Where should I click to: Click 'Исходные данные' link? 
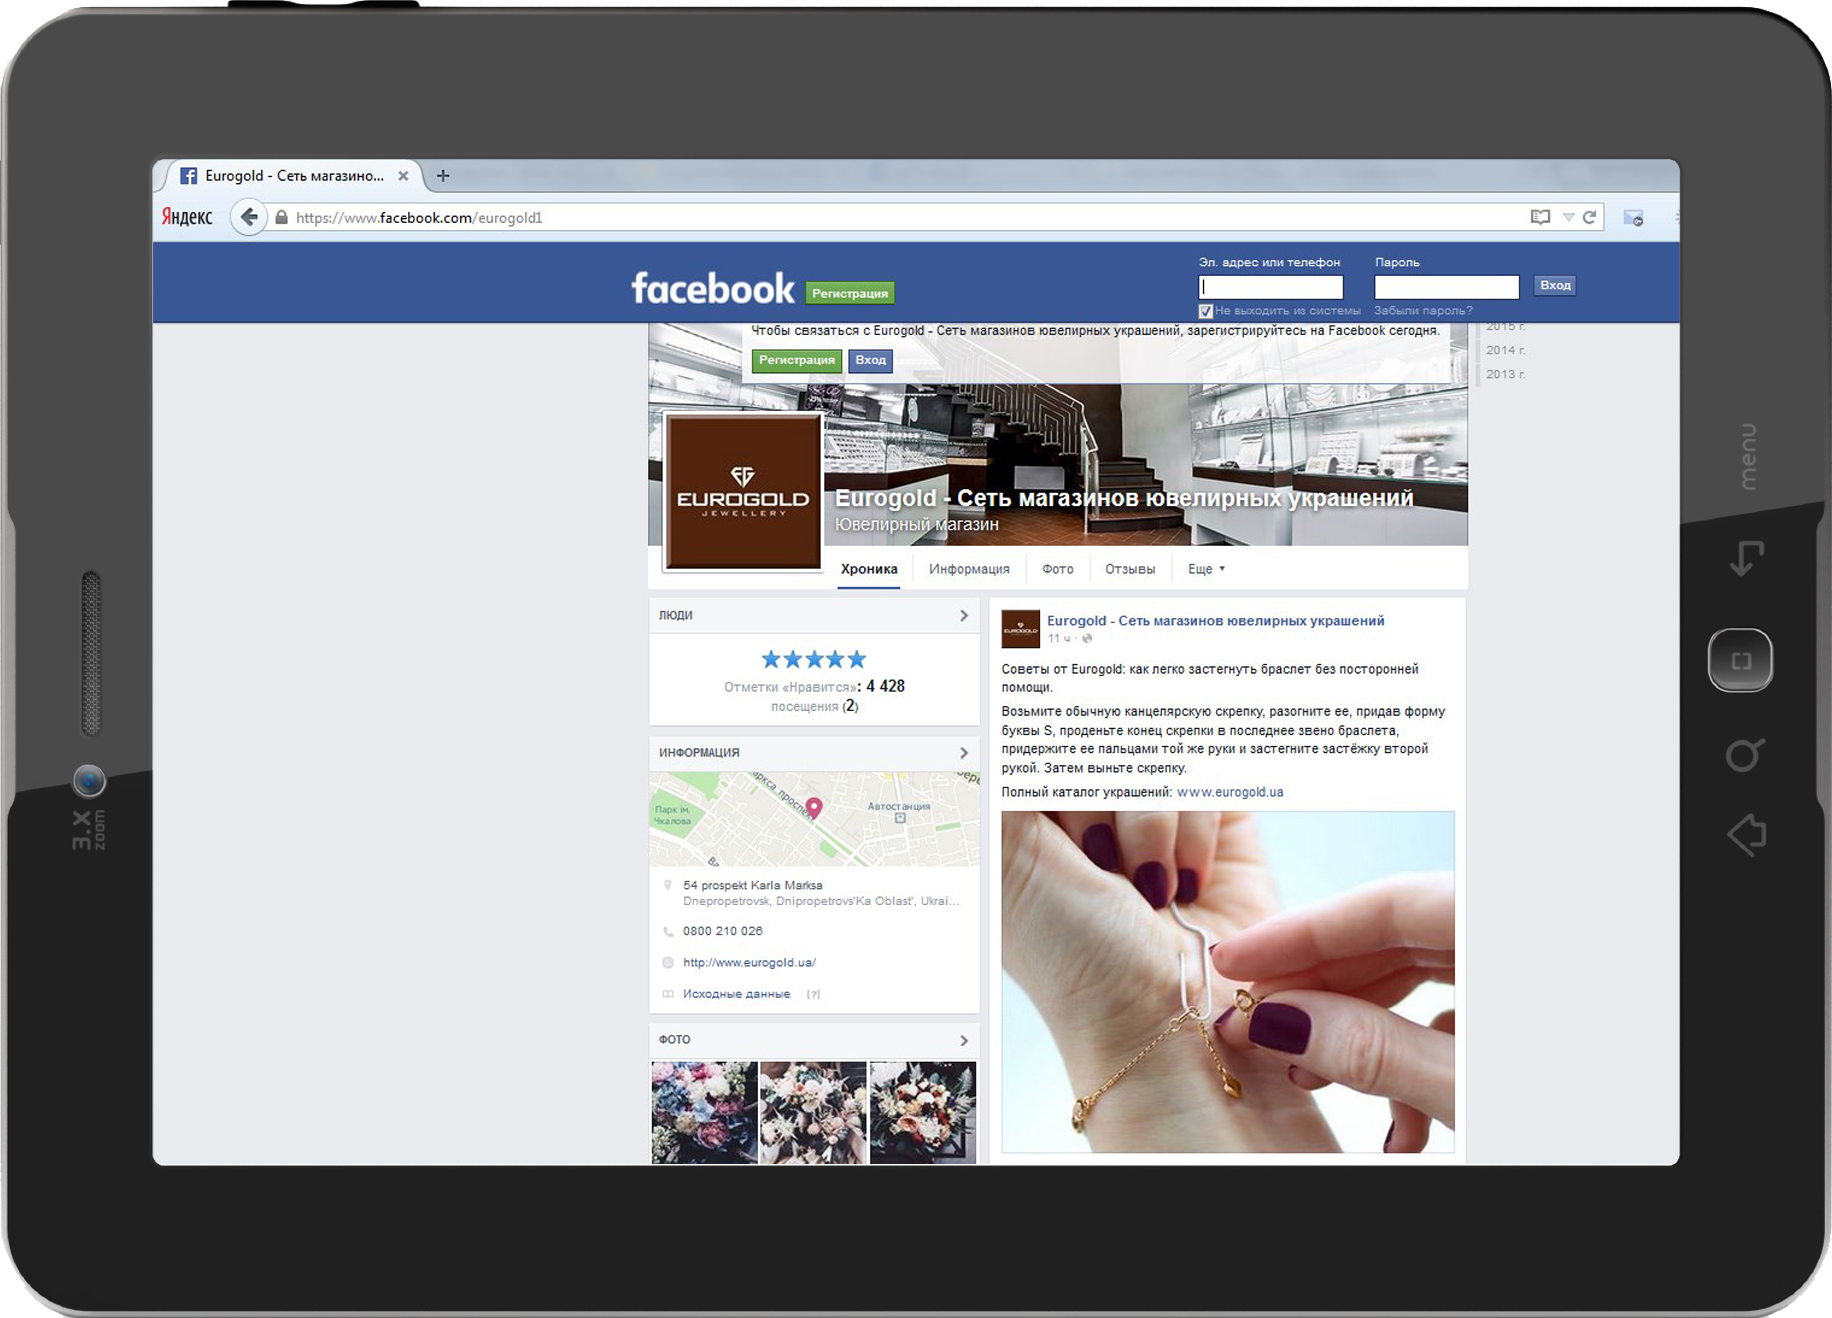click(736, 994)
